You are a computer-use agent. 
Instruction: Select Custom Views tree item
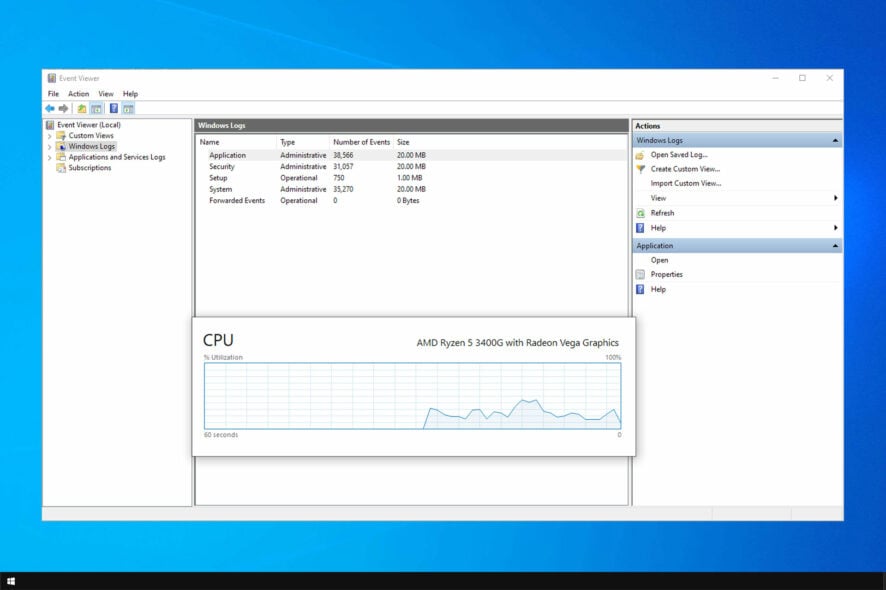(x=91, y=136)
